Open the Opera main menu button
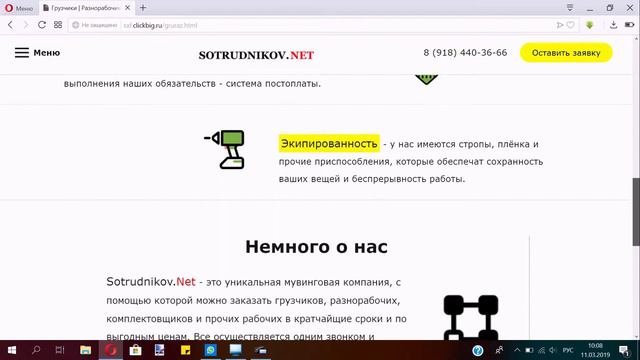 19,8
